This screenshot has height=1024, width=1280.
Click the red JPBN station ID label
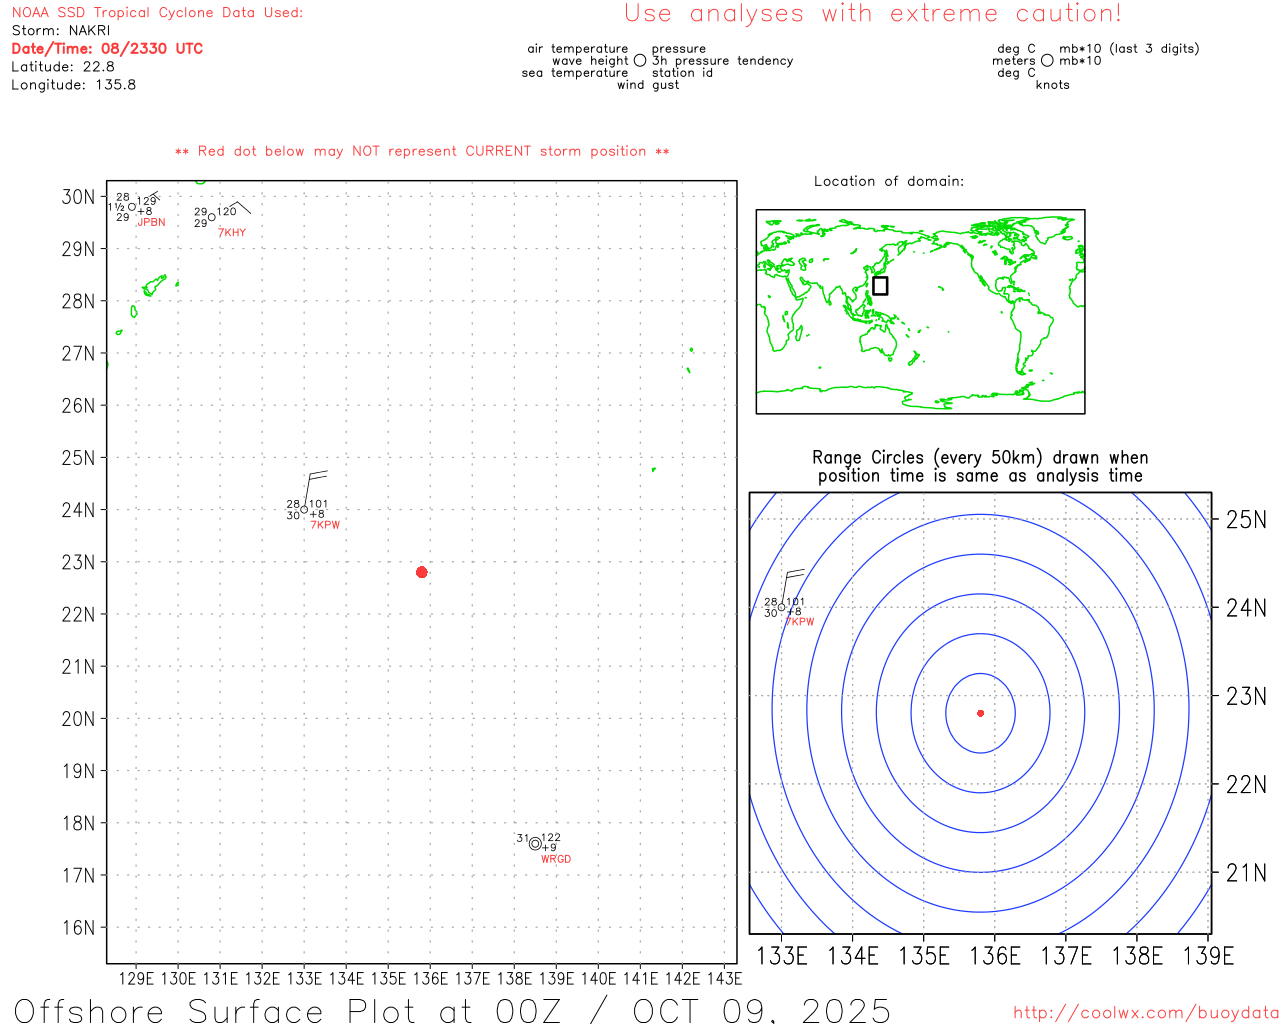[151, 223]
